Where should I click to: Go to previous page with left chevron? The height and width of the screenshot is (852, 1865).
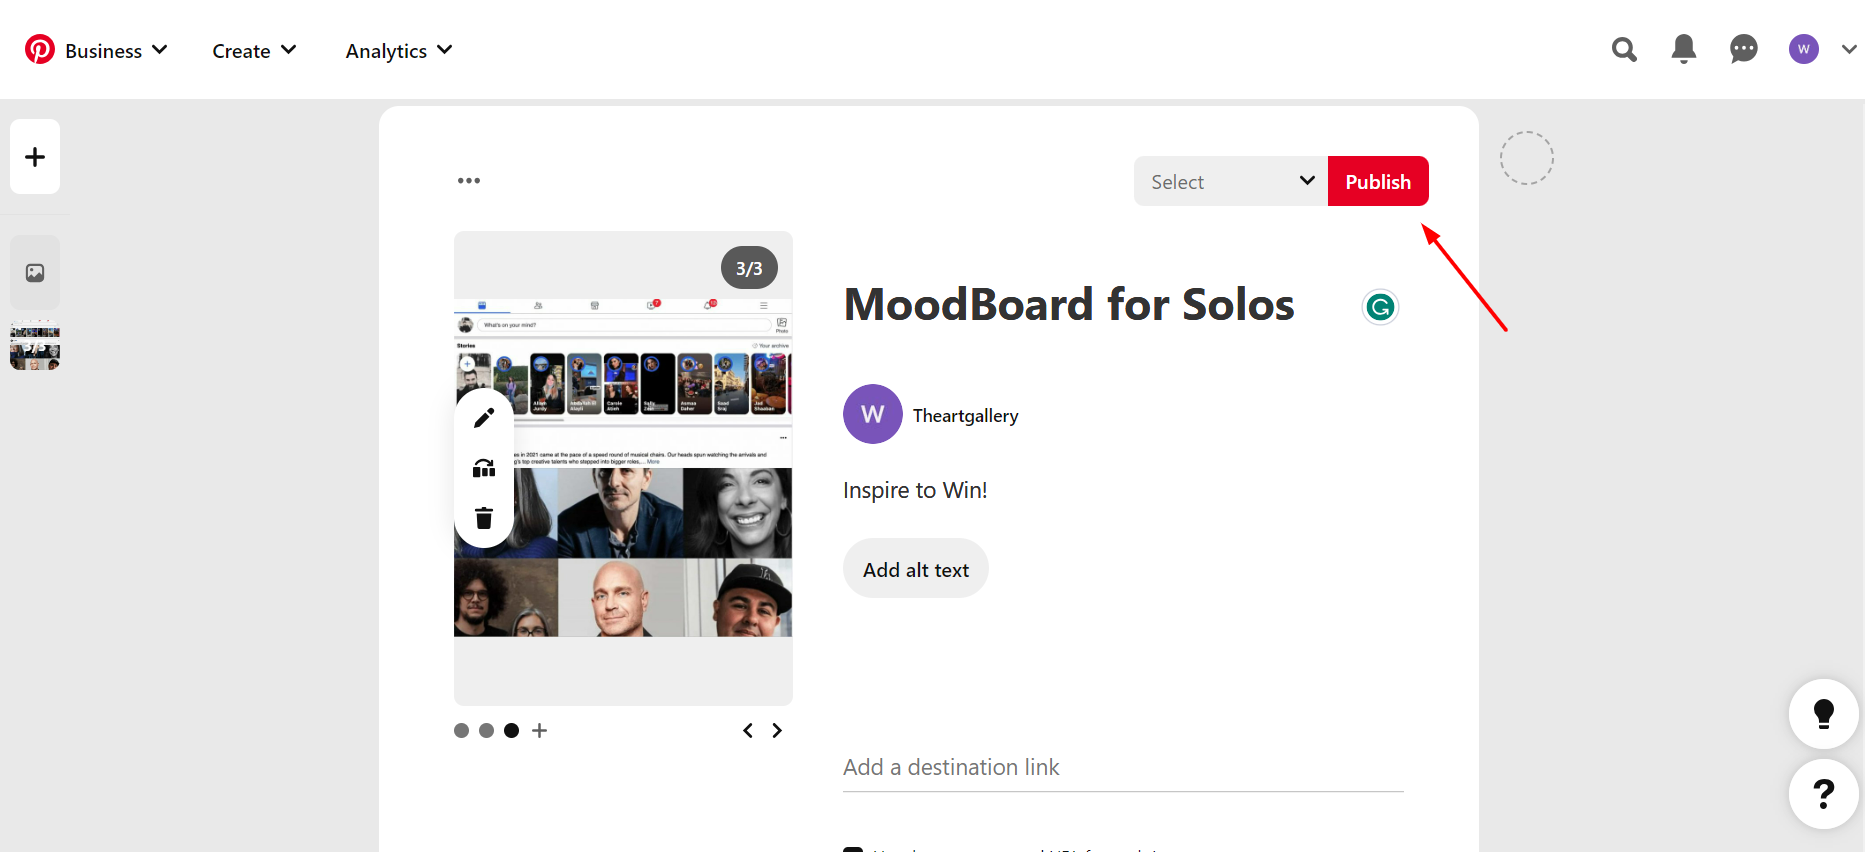[748, 731]
